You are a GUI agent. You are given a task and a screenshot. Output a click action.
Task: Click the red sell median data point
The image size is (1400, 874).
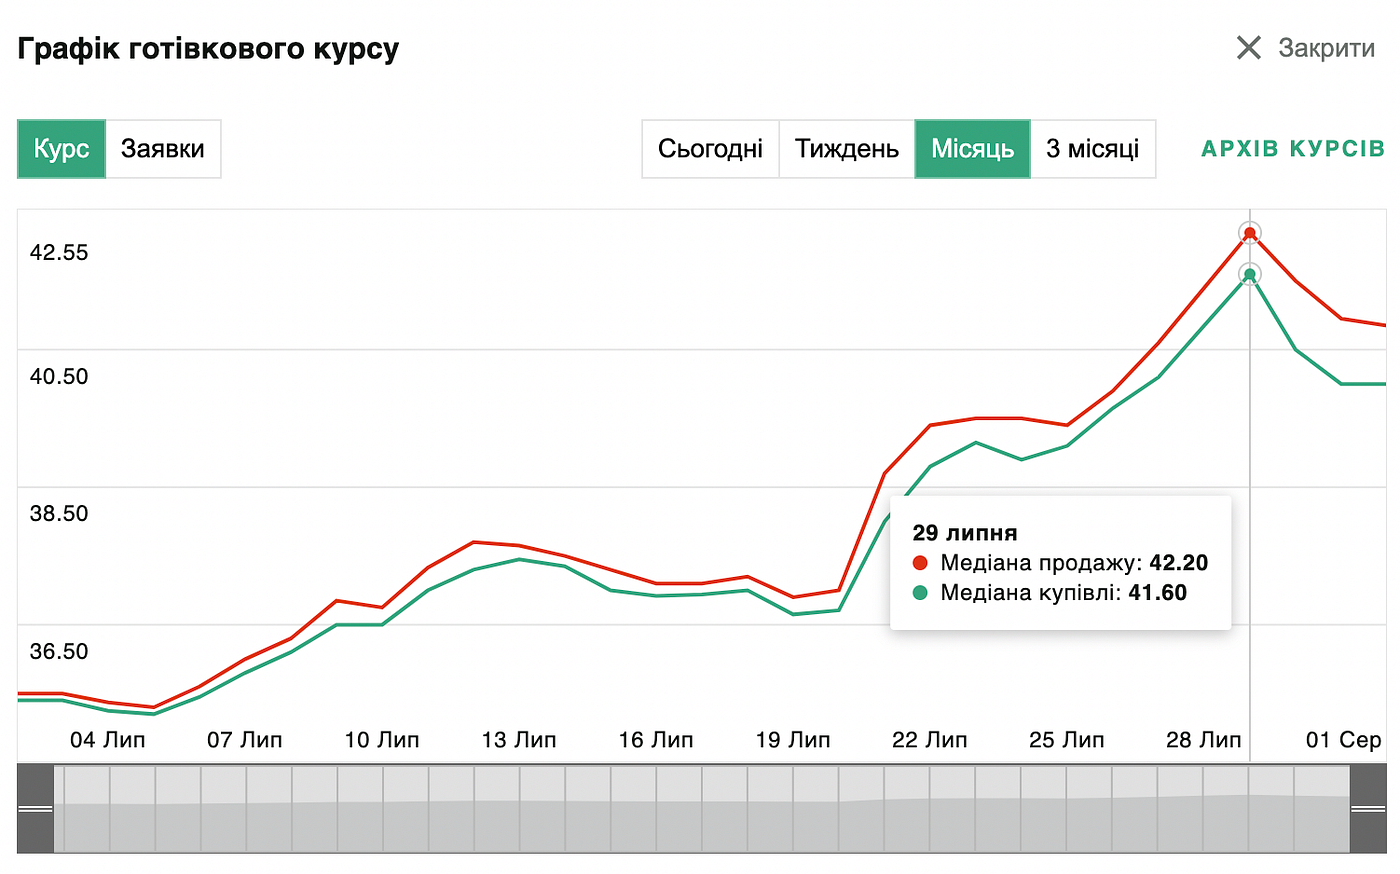(1249, 233)
